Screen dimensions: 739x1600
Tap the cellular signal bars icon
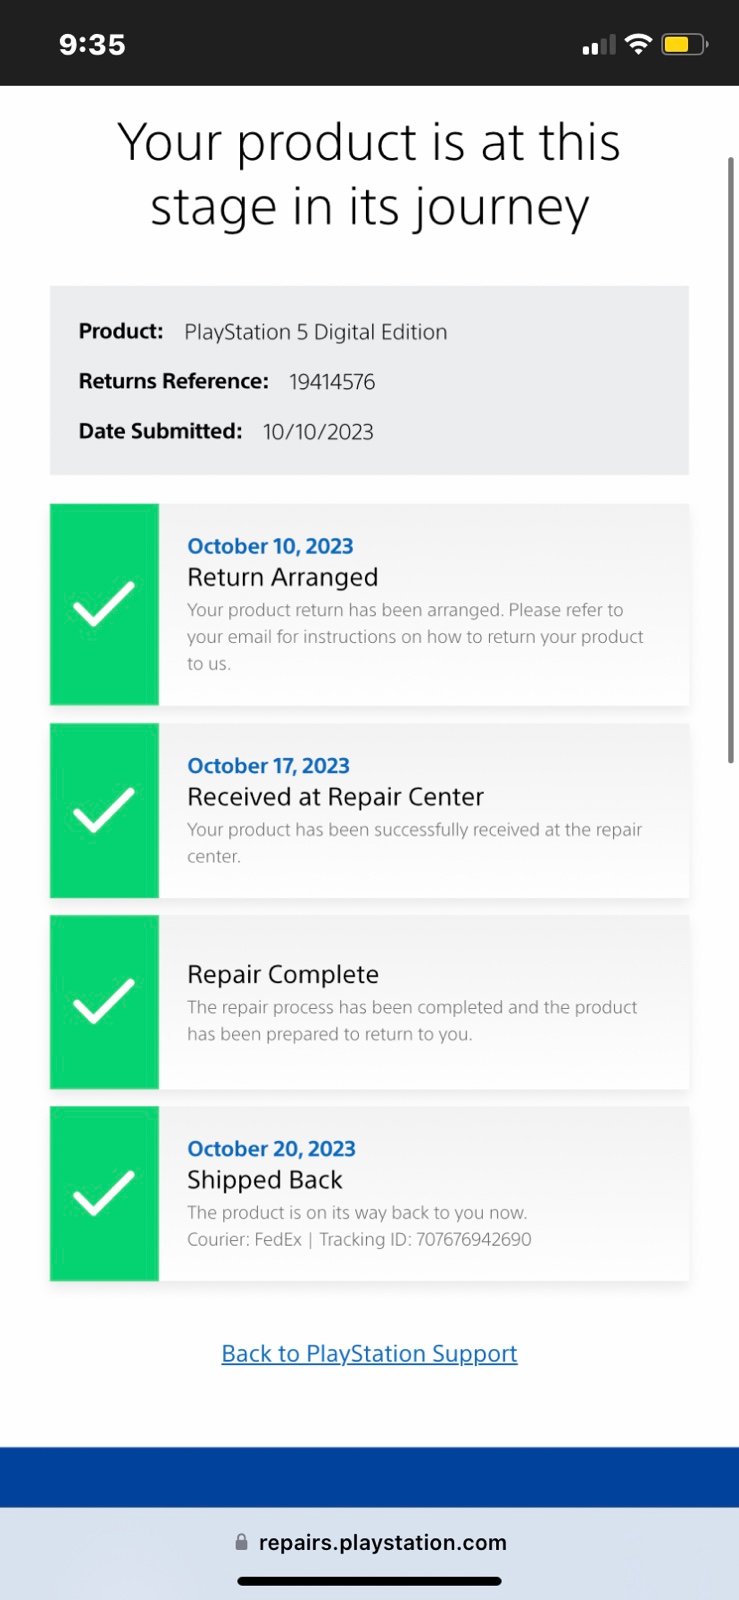[x=599, y=45]
